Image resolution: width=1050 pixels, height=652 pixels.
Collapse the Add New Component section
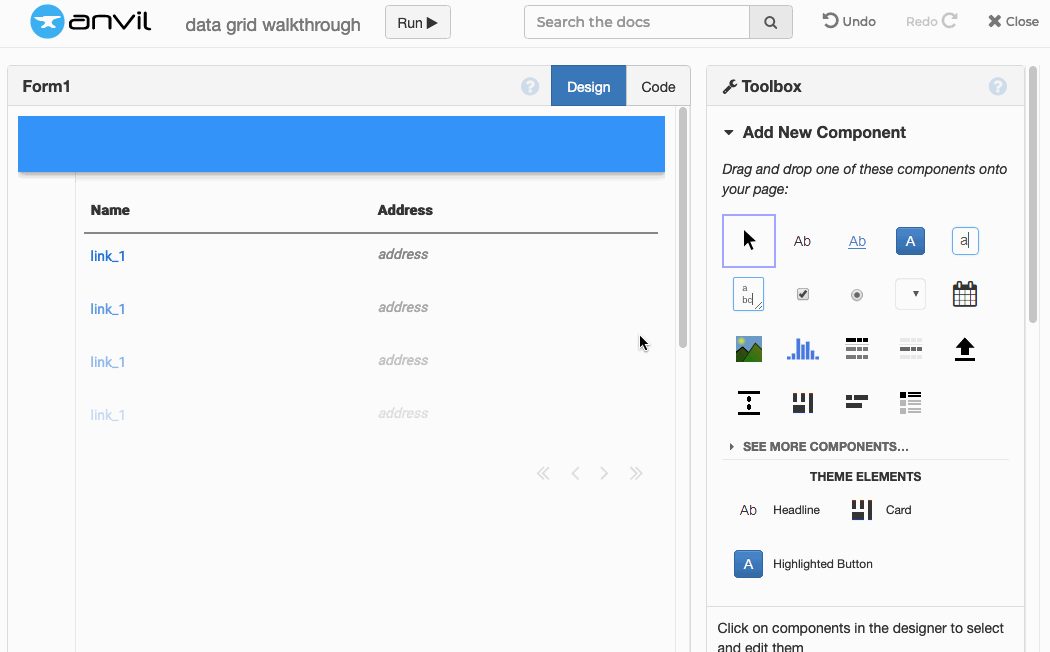(815, 133)
